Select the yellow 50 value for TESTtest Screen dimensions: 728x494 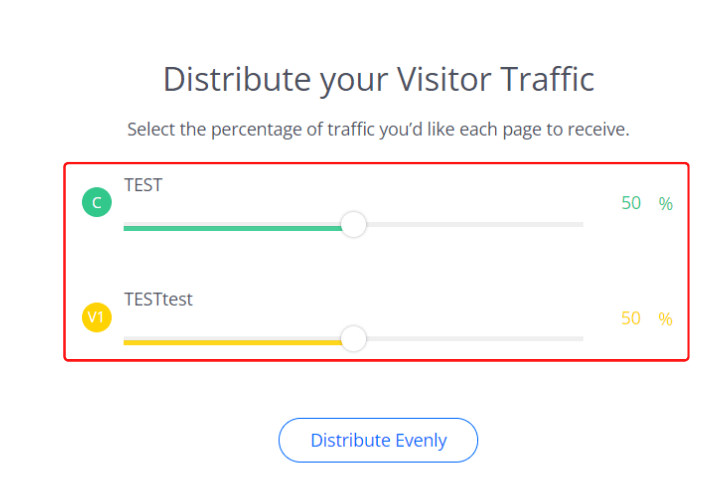click(631, 318)
